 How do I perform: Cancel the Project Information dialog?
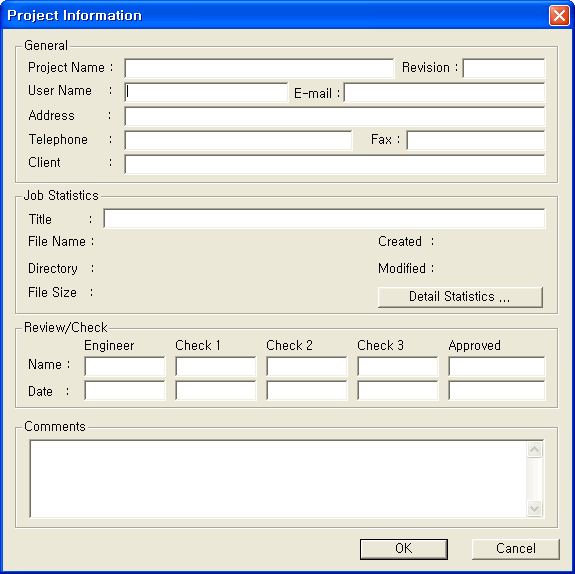[x=516, y=549]
